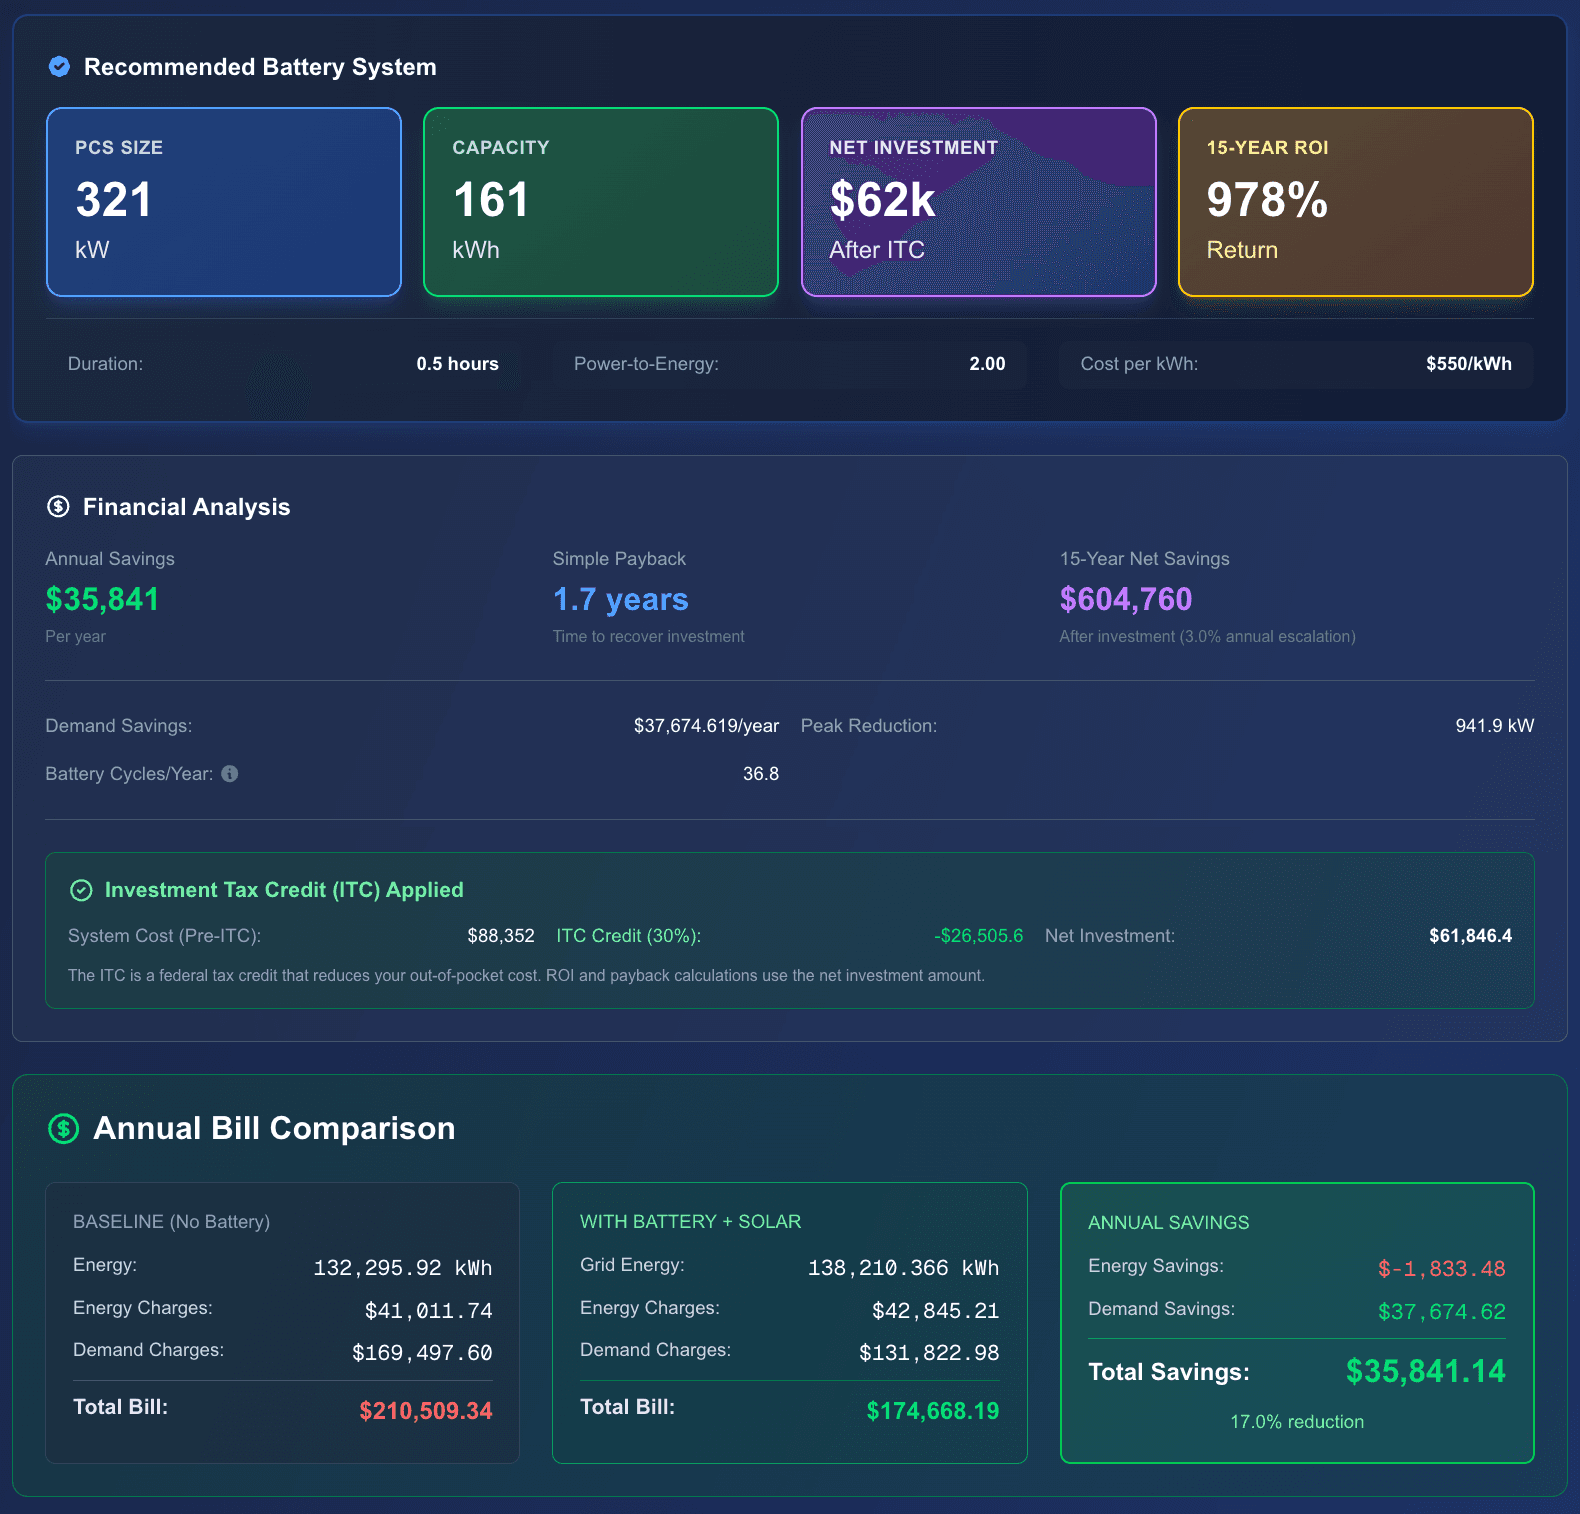Click the Power-to-Energy 2.00 value

[x=986, y=364]
